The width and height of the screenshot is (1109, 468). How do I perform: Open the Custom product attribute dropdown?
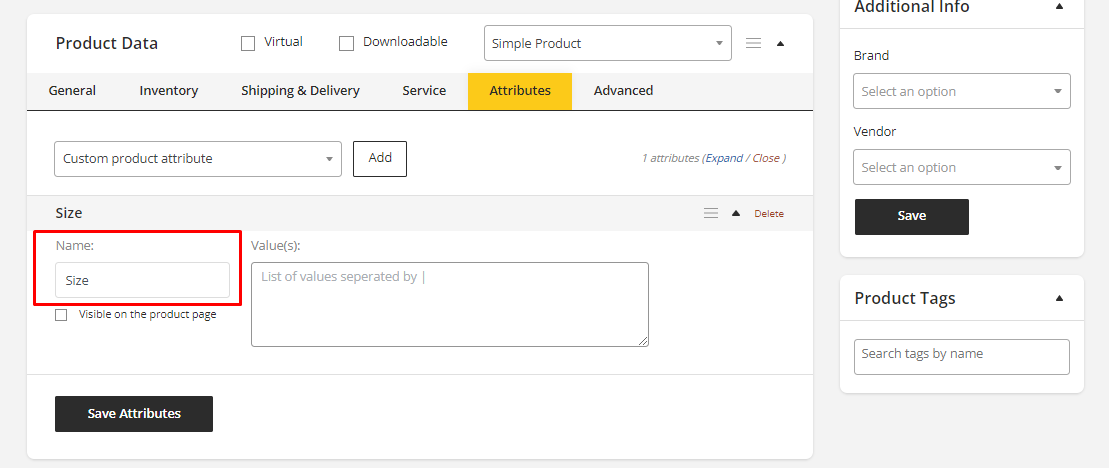pyautogui.click(x=197, y=158)
